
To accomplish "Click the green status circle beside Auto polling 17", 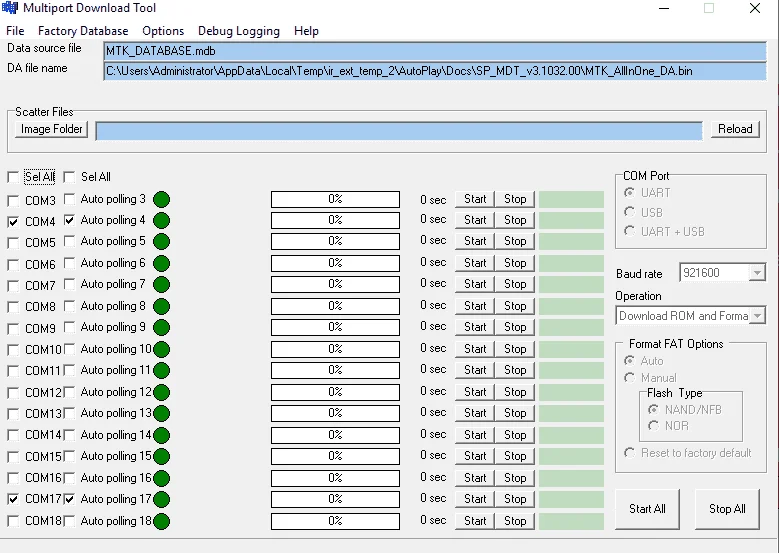I will tap(161, 499).
